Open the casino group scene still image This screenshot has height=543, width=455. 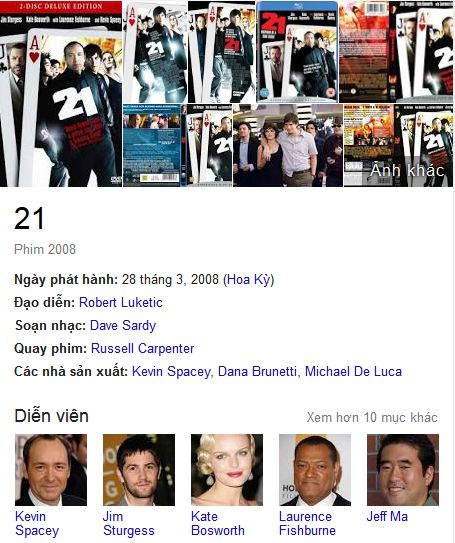pos(288,145)
